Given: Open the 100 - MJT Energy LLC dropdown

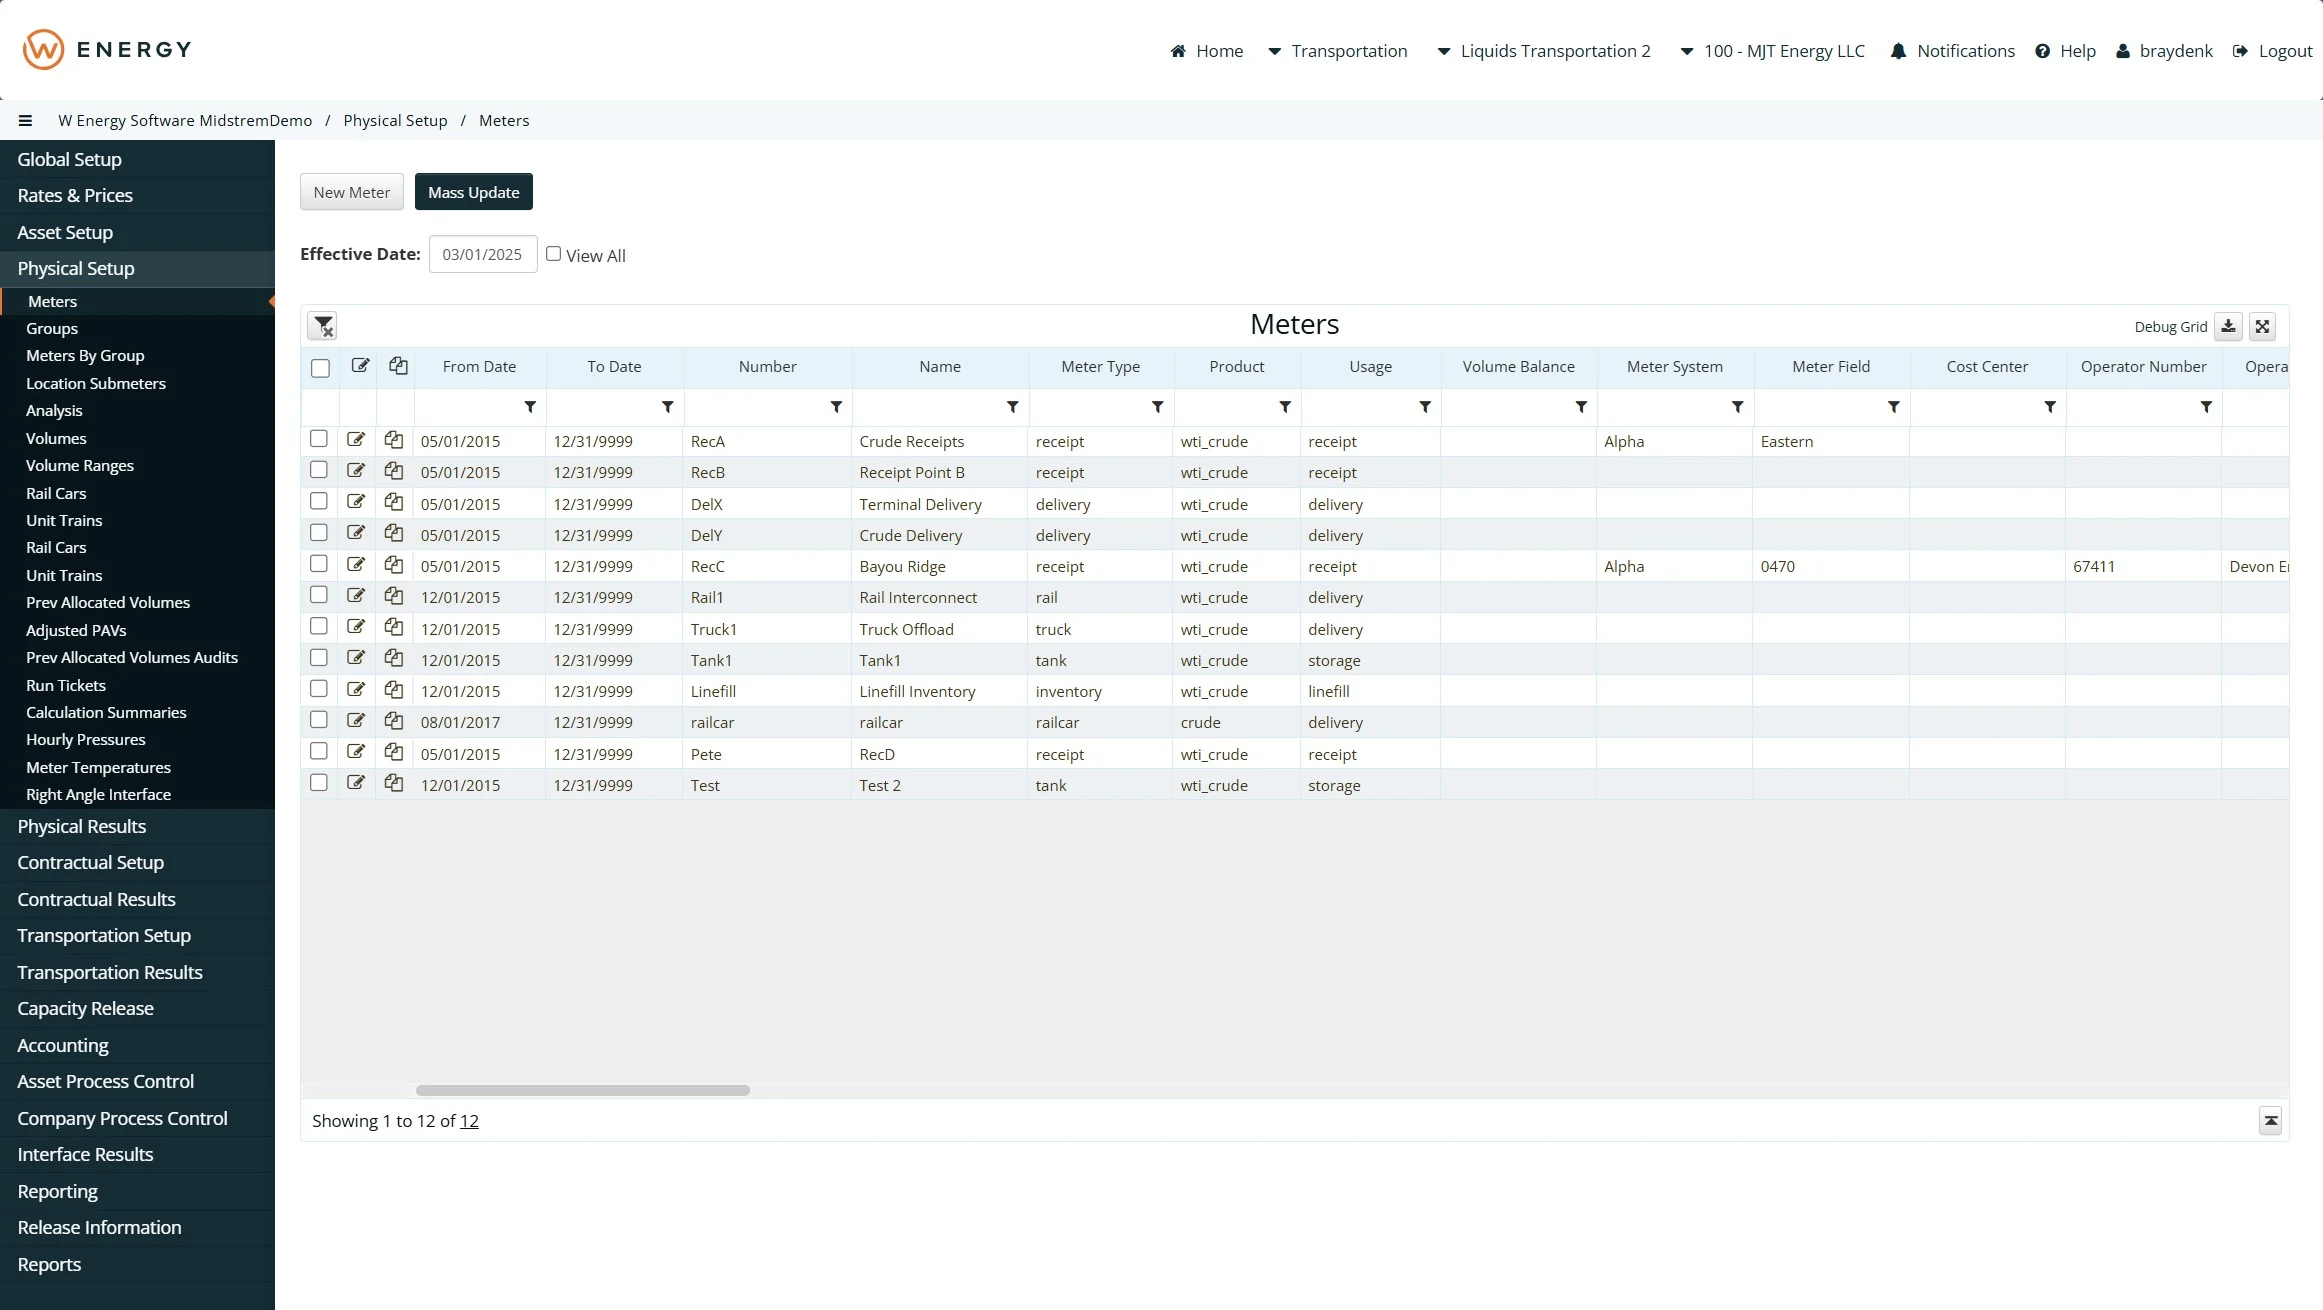Looking at the screenshot, I should click(x=1772, y=51).
